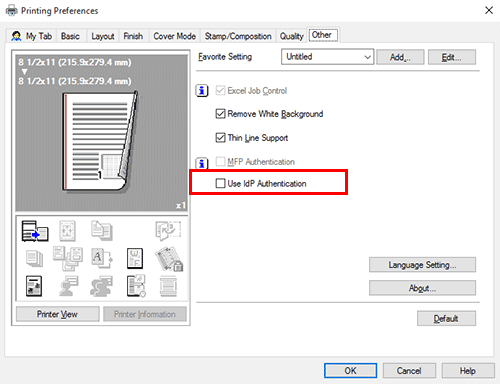Click the greyed booklet fold icon with dashed outline
Image resolution: width=500 pixels, height=384 pixels.
click(168, 231)
